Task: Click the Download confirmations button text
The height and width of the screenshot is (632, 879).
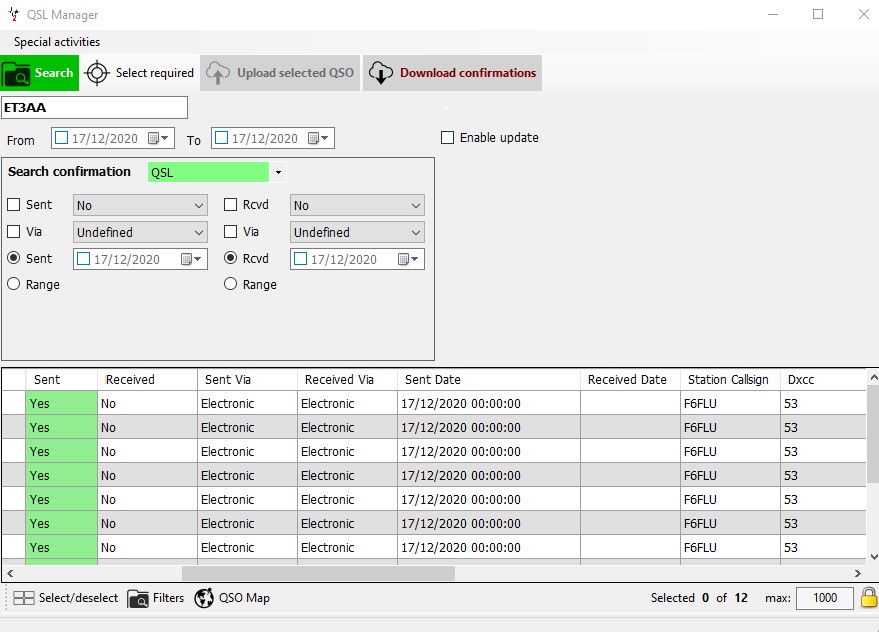Action: [x=468, y=73]
